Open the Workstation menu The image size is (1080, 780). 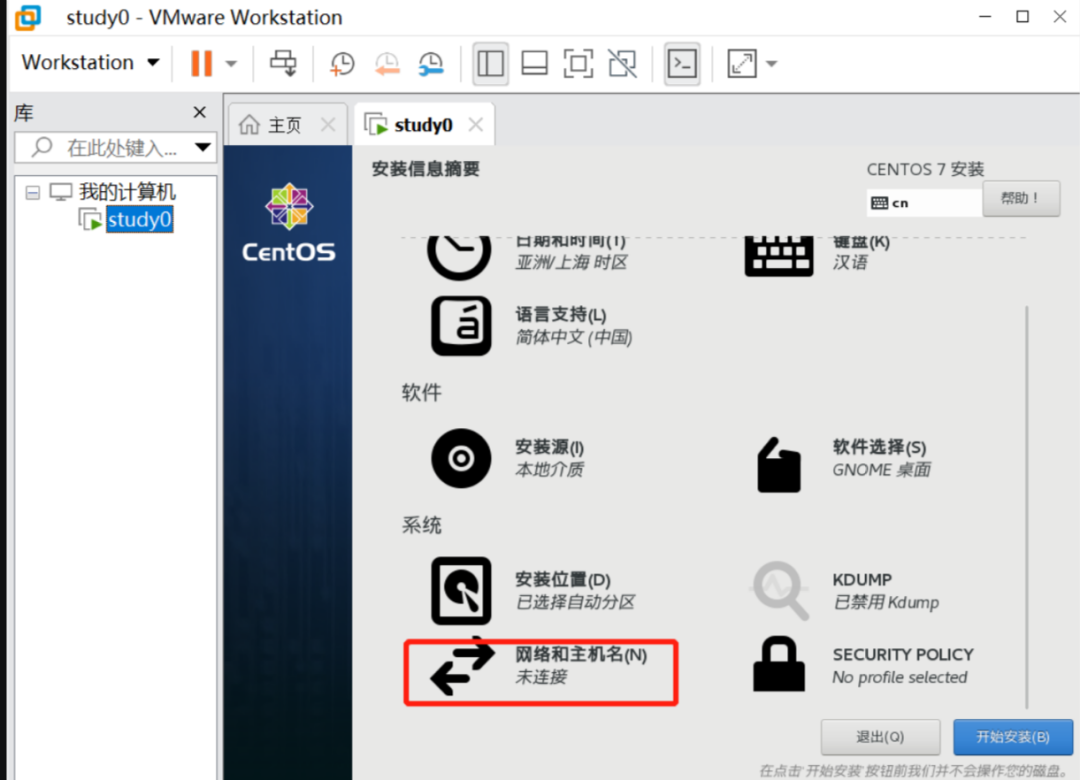[x=90, y=63]
